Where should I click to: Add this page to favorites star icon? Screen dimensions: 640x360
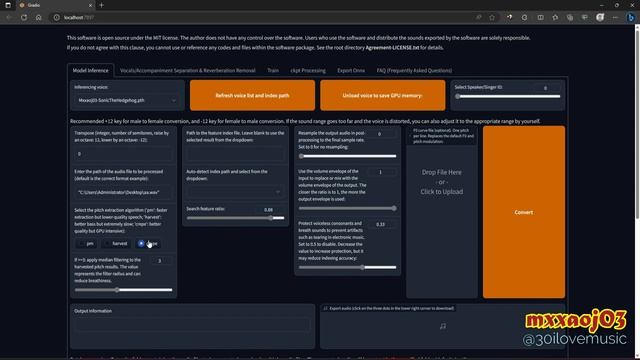(492, 18)
